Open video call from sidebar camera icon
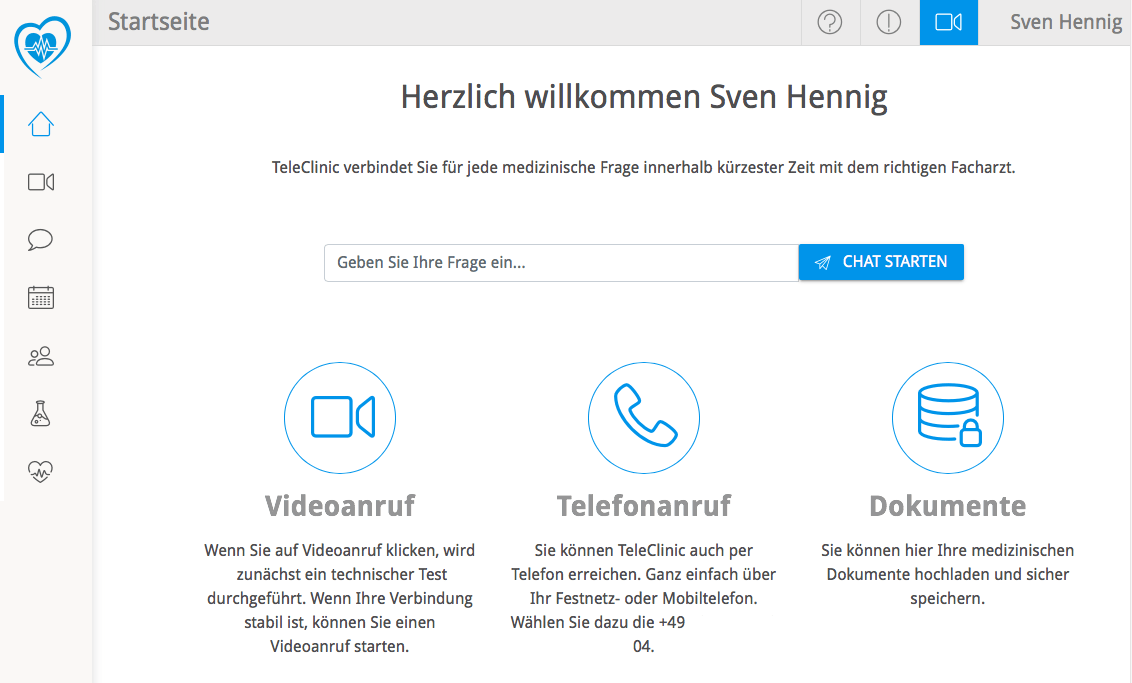The image size is (1132, 683). (x=41, y=182)
